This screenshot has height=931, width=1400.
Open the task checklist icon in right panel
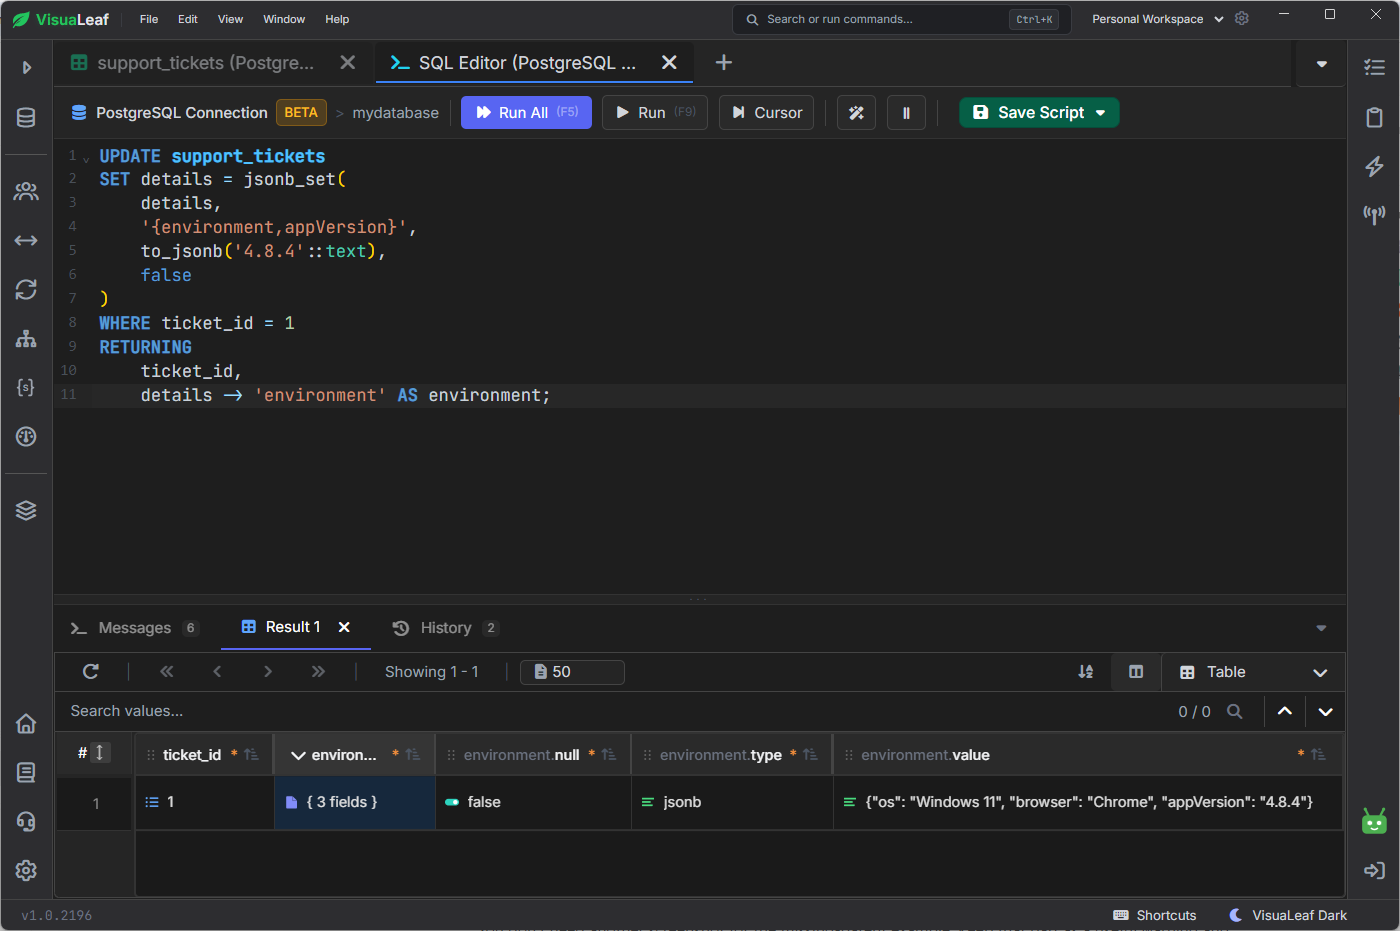pos(1374,67)
